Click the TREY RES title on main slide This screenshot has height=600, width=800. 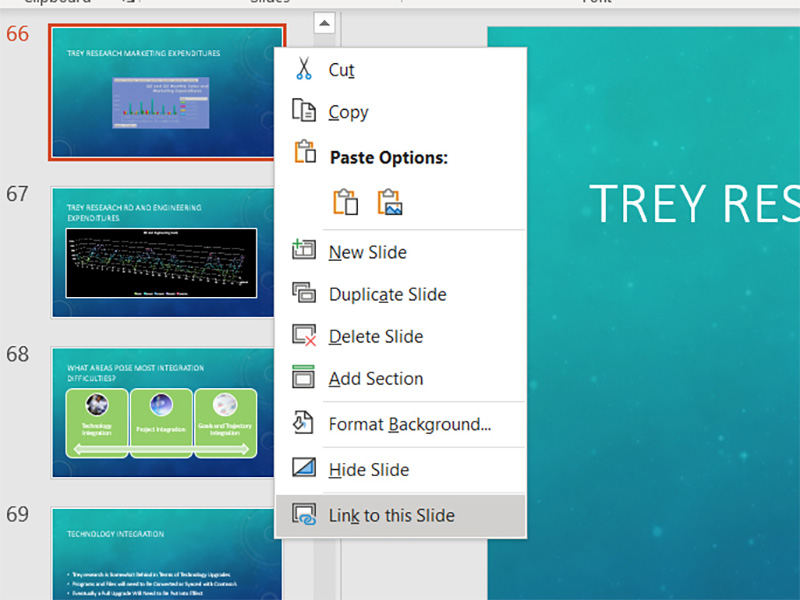[694, 204]
